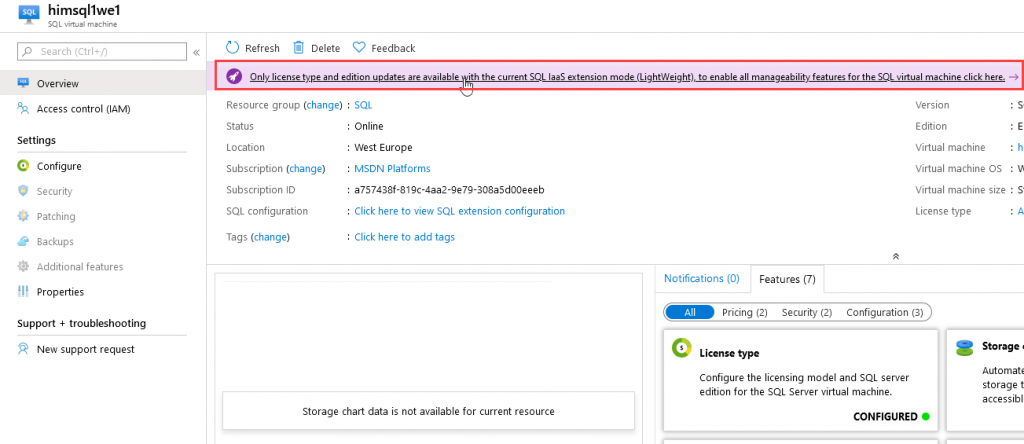The width and height of the screenshot is (1024, 444).
Task: Open the SQL resource group link
Action: point(363,104)
